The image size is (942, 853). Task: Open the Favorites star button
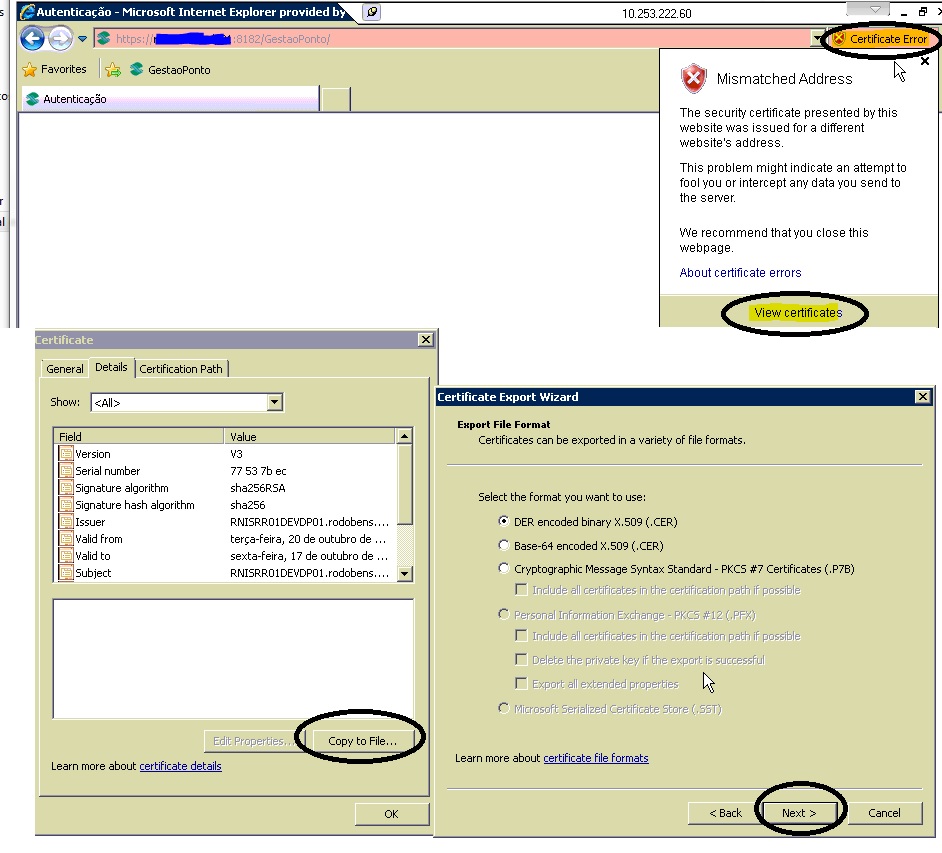tap(55, 70)
